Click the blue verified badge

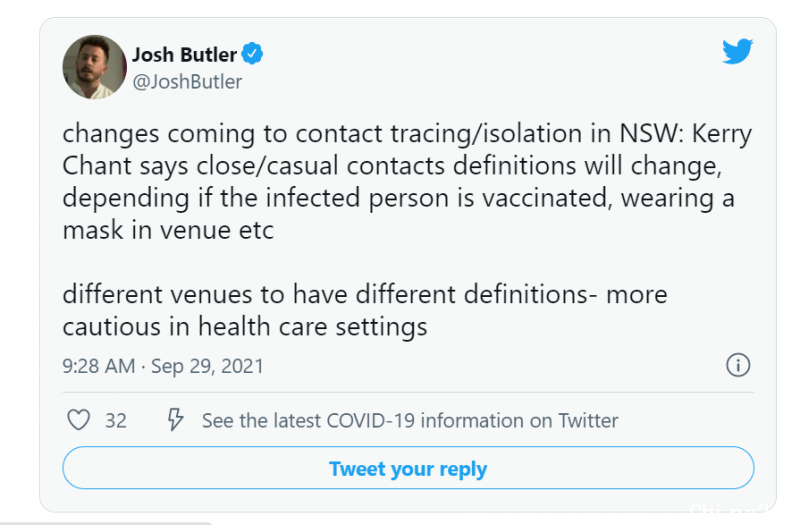click(252, 54)
